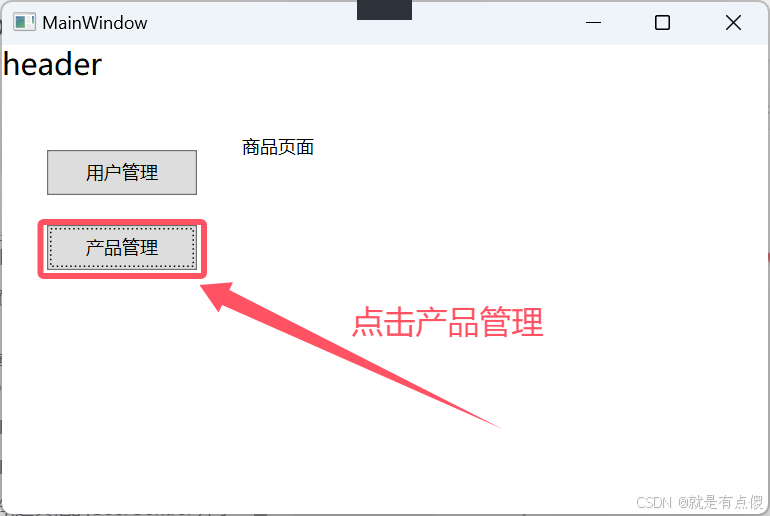Maximize the MainWindow window
The width and height of the screenshot is (770, 516).
[662, 23]
